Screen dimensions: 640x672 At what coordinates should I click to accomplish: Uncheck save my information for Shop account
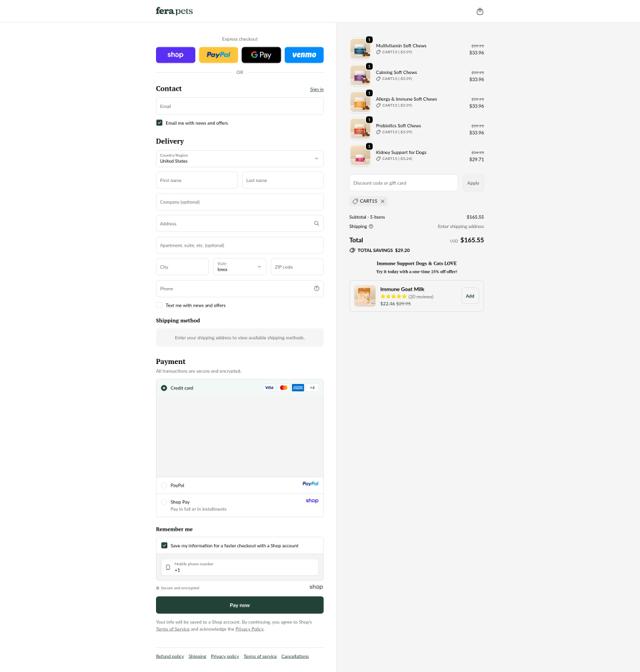pos(164,546)
